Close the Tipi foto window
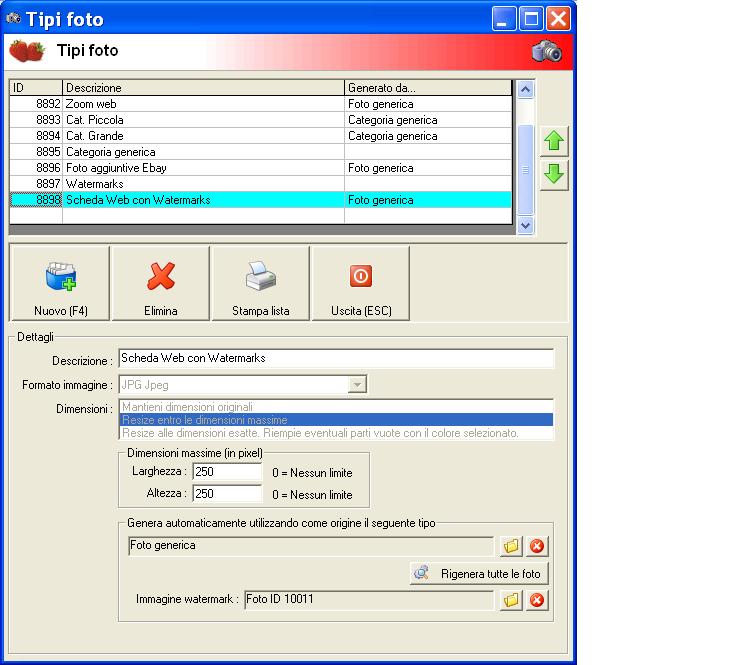Screen dimensions: 731x665 (558, 19)
